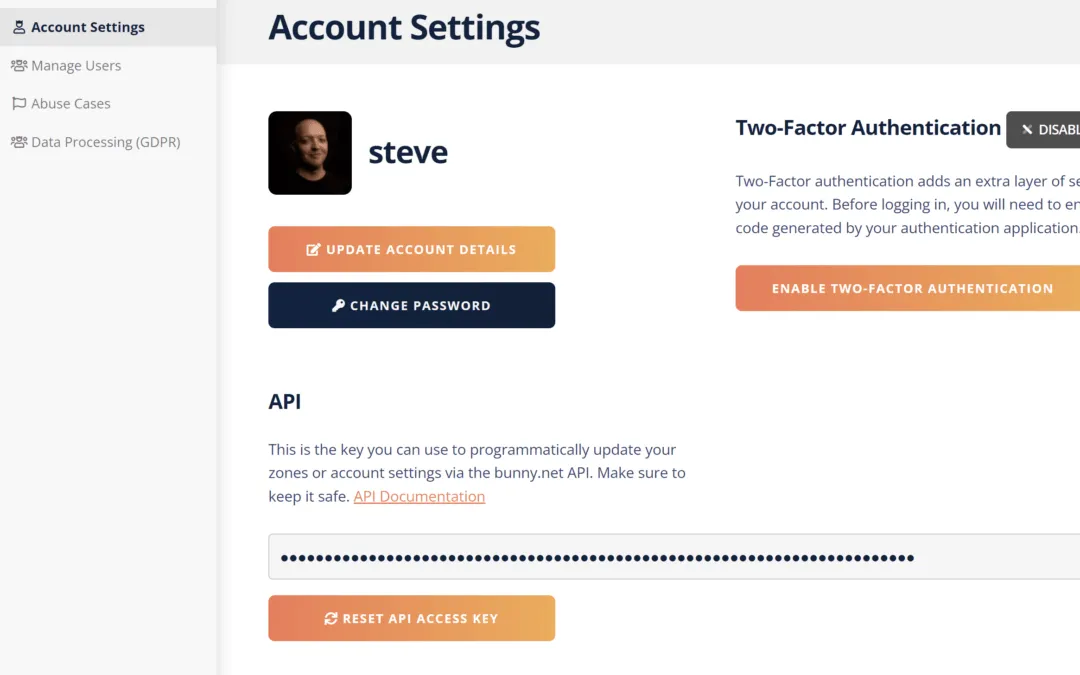
Task: Click the Data Processing (GDPR) sidebar icon
Action: 19,142
